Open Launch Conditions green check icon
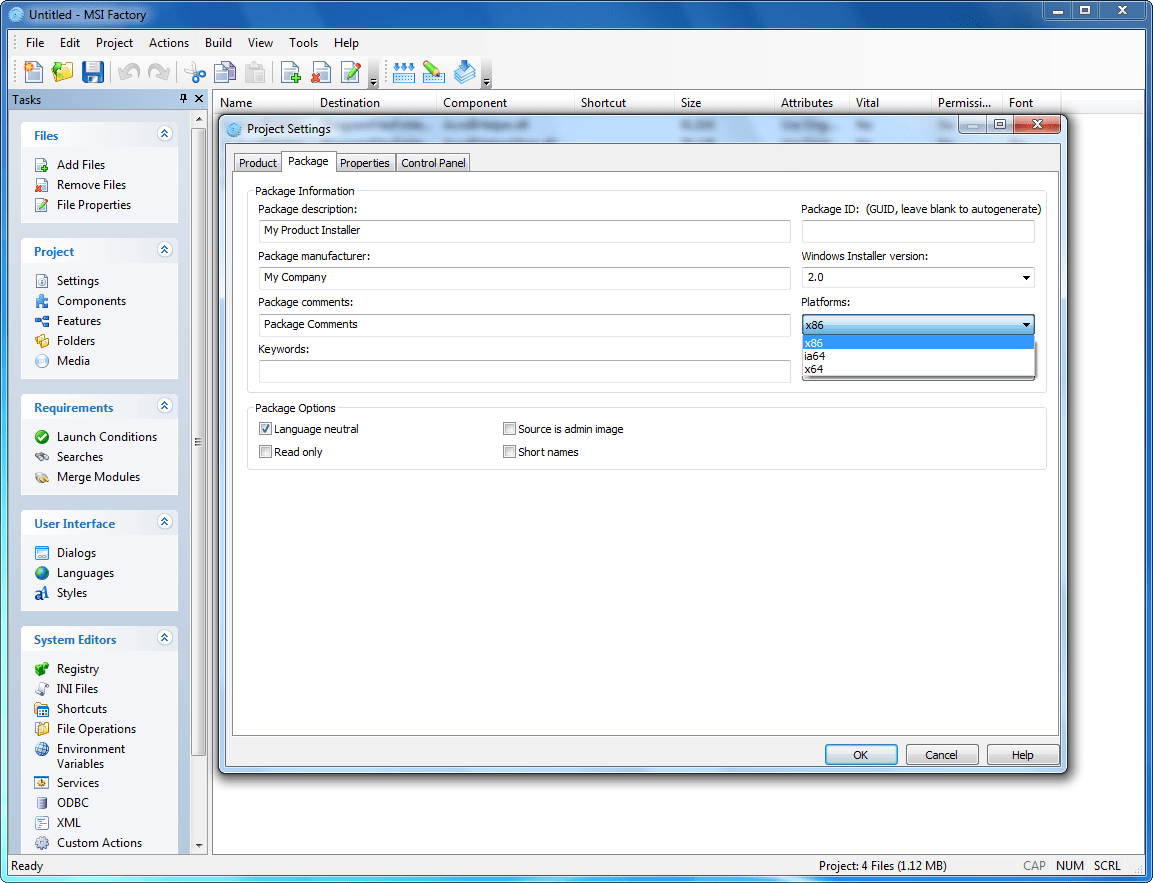 pyautogui.click(x=42, y=437)
